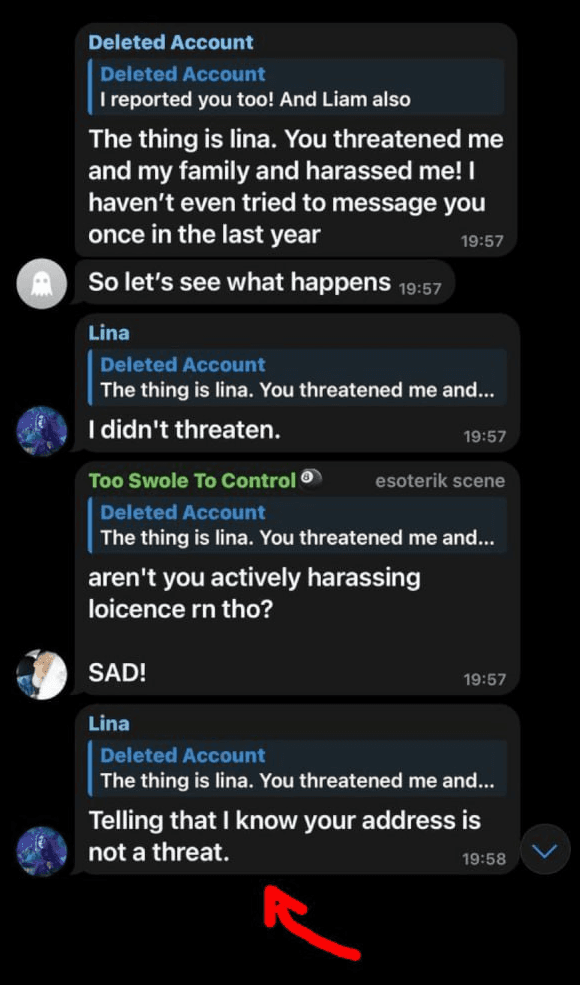This screenshot has height=985, width=580.
Task: Tap the Lina name above "I didn't threaten."
Action: click(109, 333)
